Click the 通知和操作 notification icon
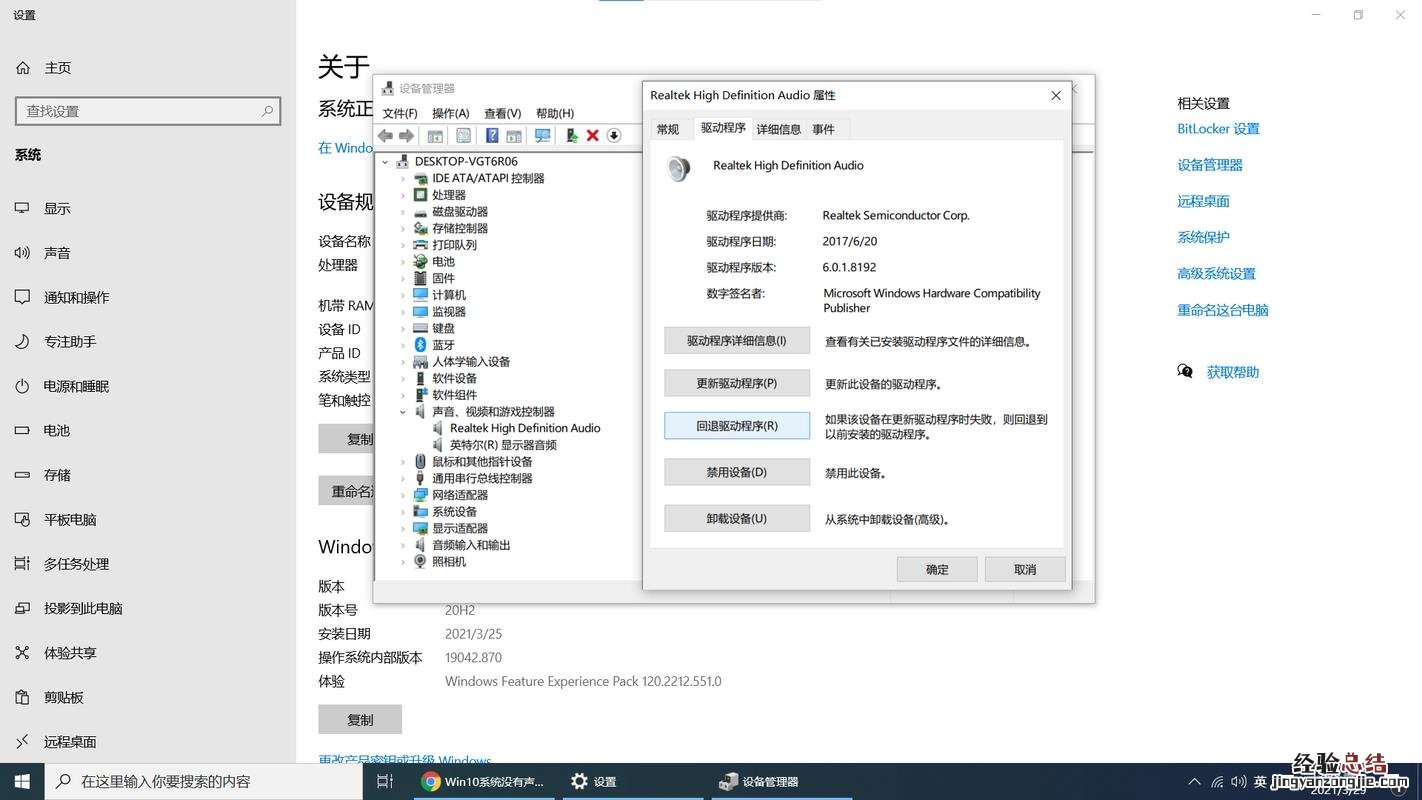The image size is (1422, 800). click(x=22, y=297)
